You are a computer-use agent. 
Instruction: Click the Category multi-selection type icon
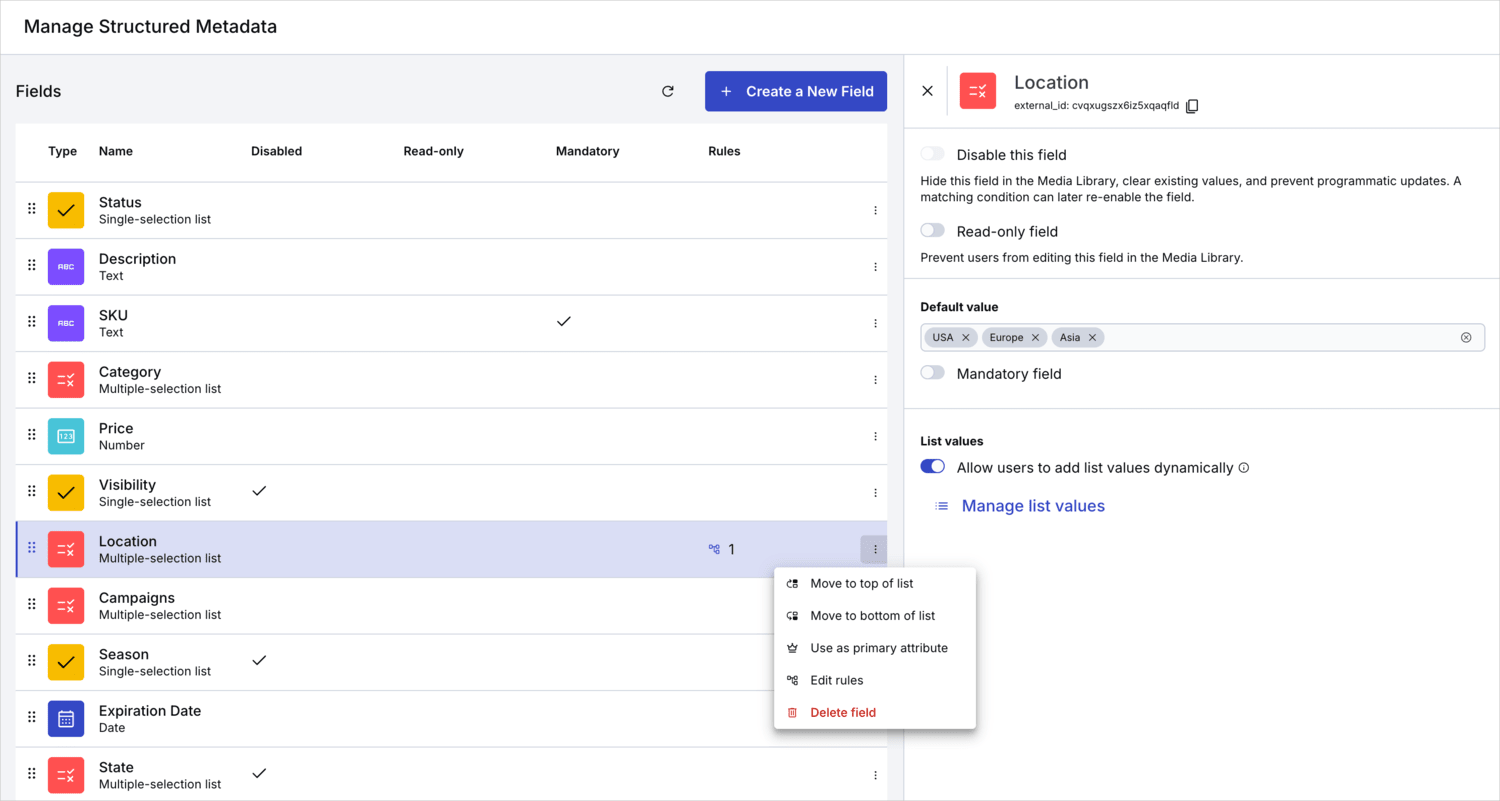(x=66, y=380)
